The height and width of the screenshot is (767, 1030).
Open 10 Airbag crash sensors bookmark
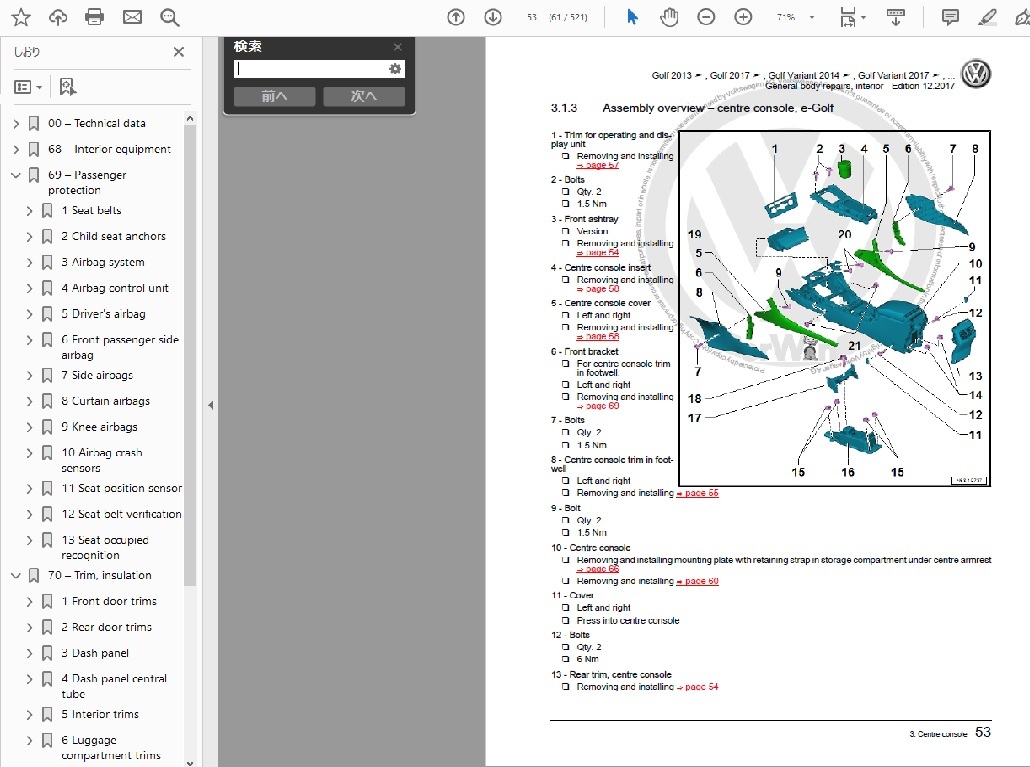coord(102,460)
